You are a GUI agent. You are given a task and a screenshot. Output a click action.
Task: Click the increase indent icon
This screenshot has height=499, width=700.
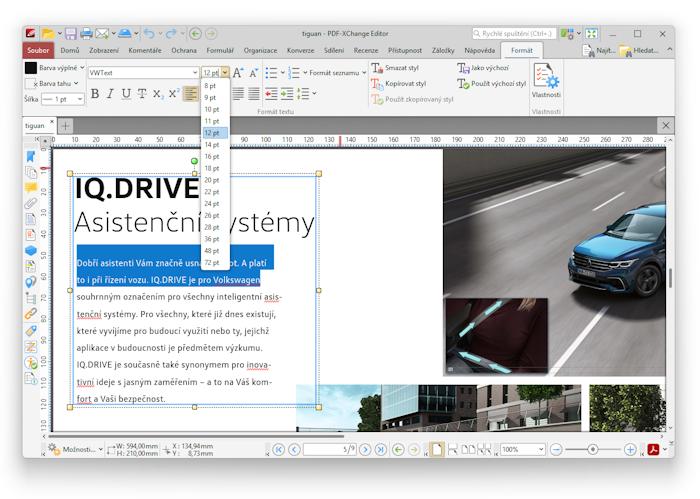(287, 94)
